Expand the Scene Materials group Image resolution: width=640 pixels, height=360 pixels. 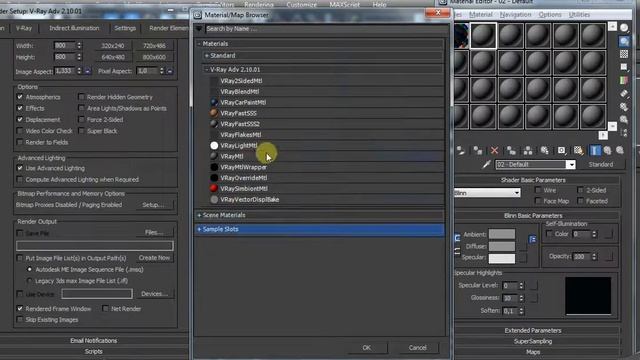click(199, 215)
